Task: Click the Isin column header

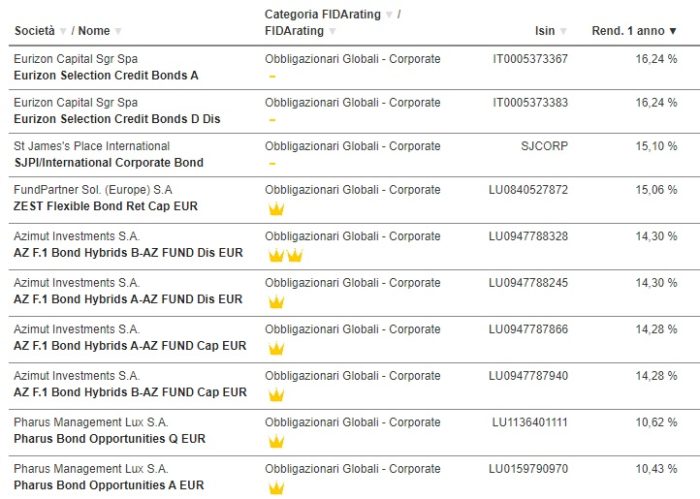Action: 545,31
